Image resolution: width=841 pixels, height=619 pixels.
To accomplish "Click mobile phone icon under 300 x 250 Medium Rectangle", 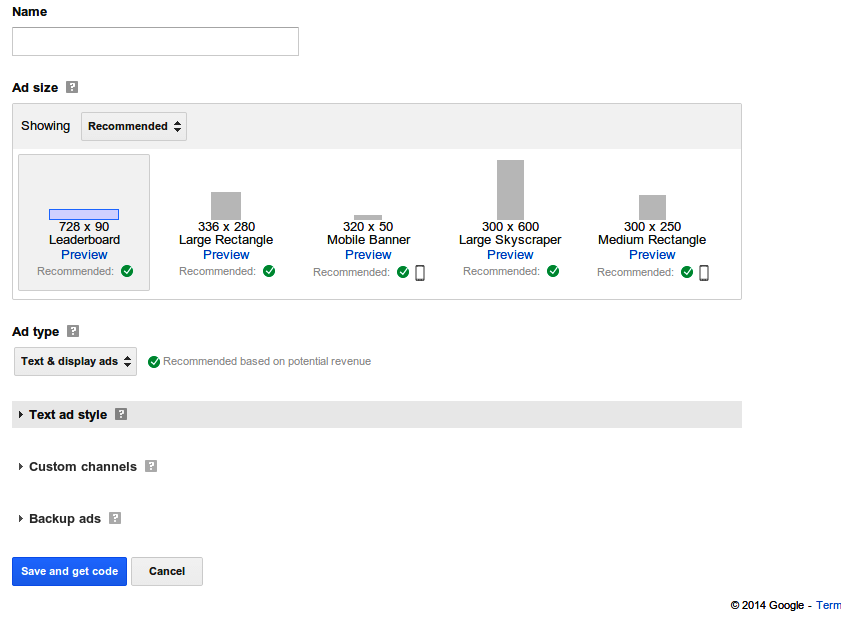I will coord(704,272).
